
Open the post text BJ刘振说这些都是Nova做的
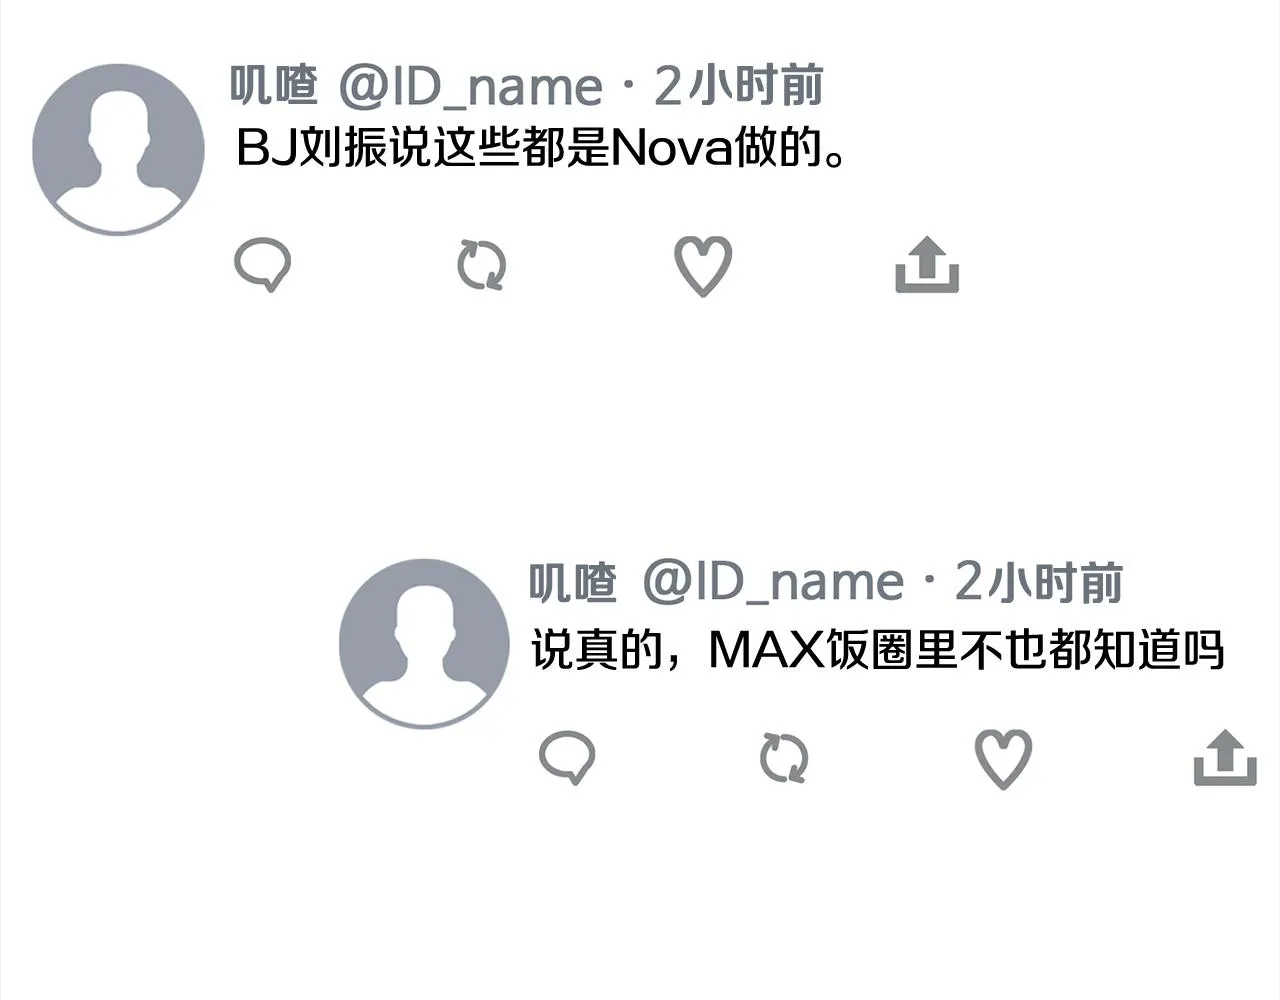pyautogui.click(x=541, y=149)
